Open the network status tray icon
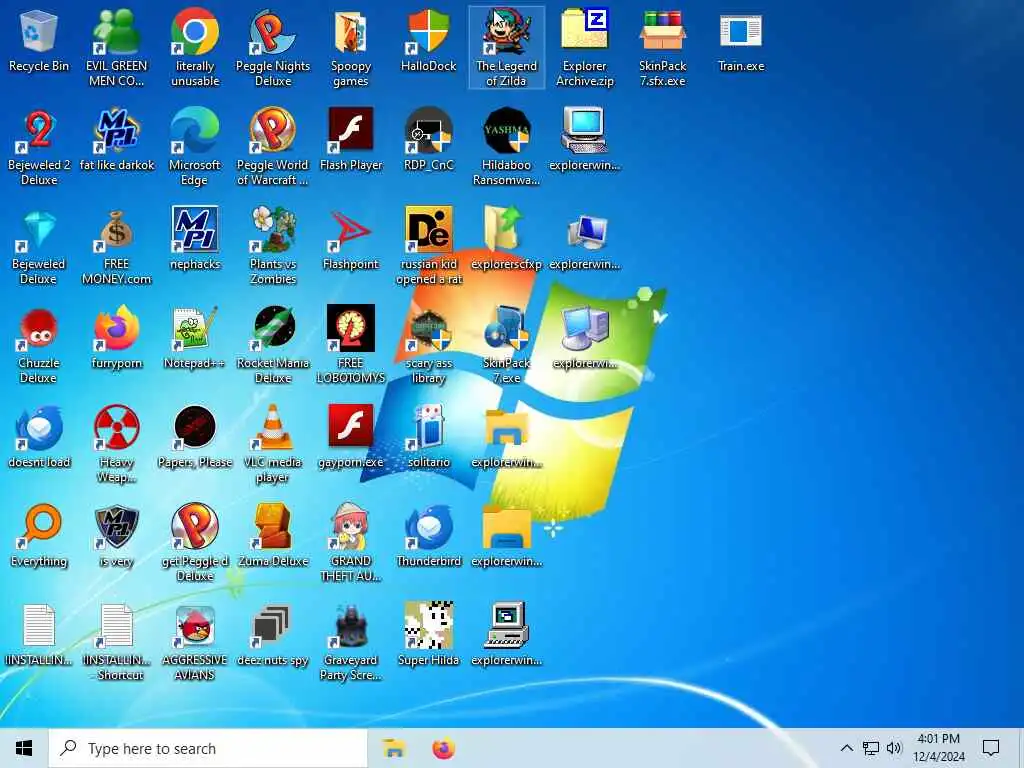1024x768 pixels. click(x=871, y=748)
